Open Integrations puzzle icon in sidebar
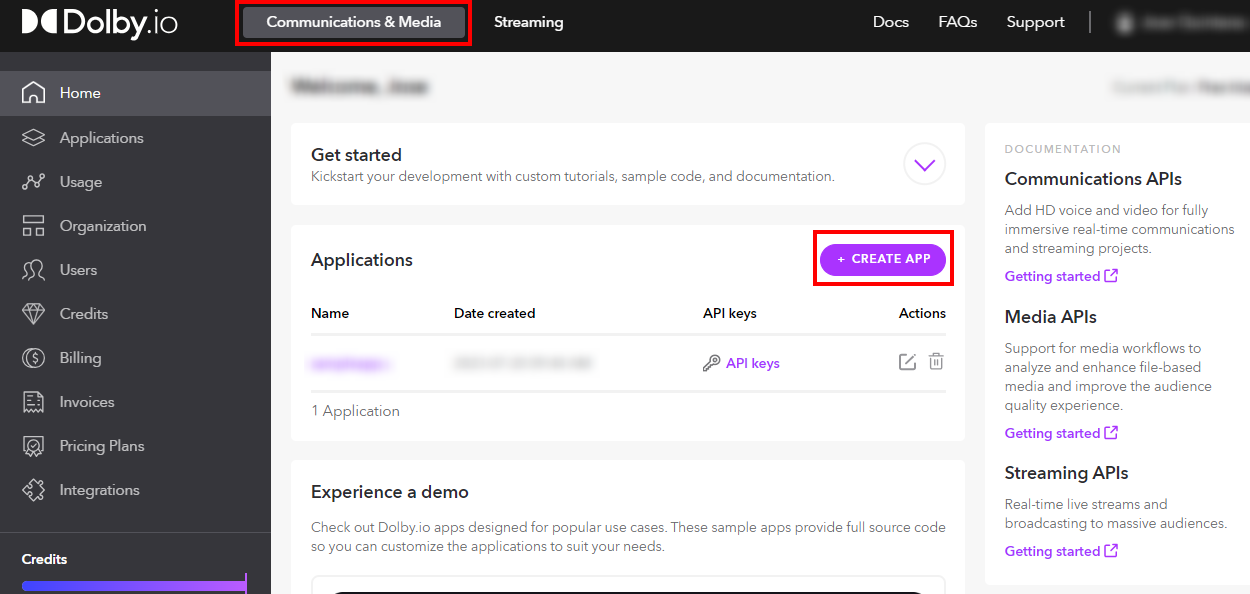Image resolution: width=1250 pixels, height=594 pixels. [x=34, y=490]
